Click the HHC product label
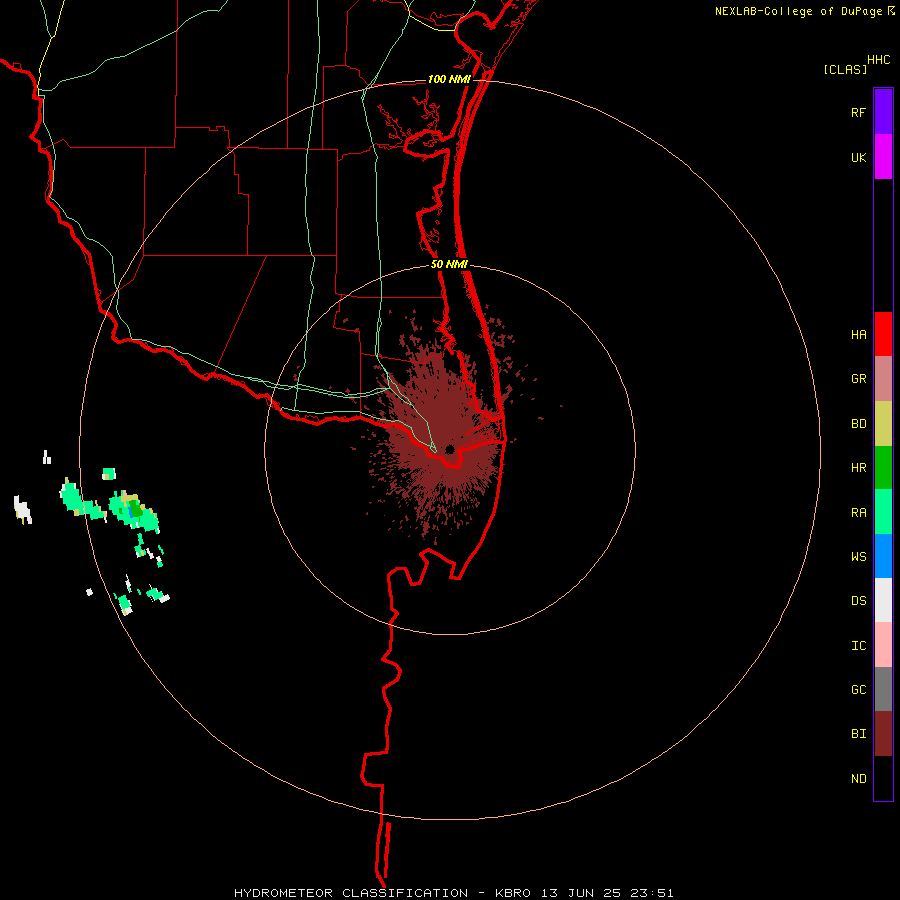Image resolution: width=900 pixels, height=900 pixels. [x=879, y=60]
